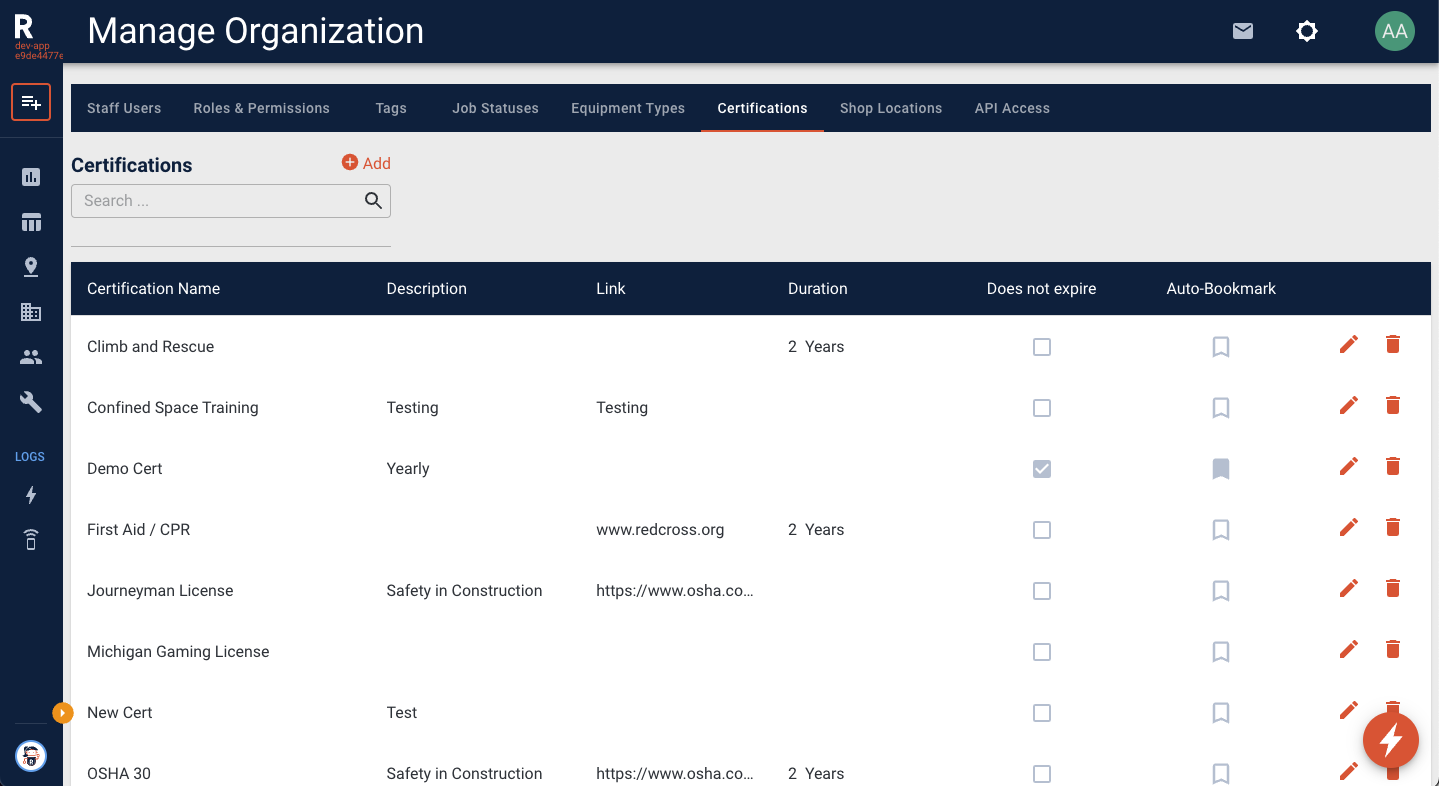Edit the OSHA 30 certification
Image resolution: width=1439 pixels, height=786 pixels.
coord(1349,771)
